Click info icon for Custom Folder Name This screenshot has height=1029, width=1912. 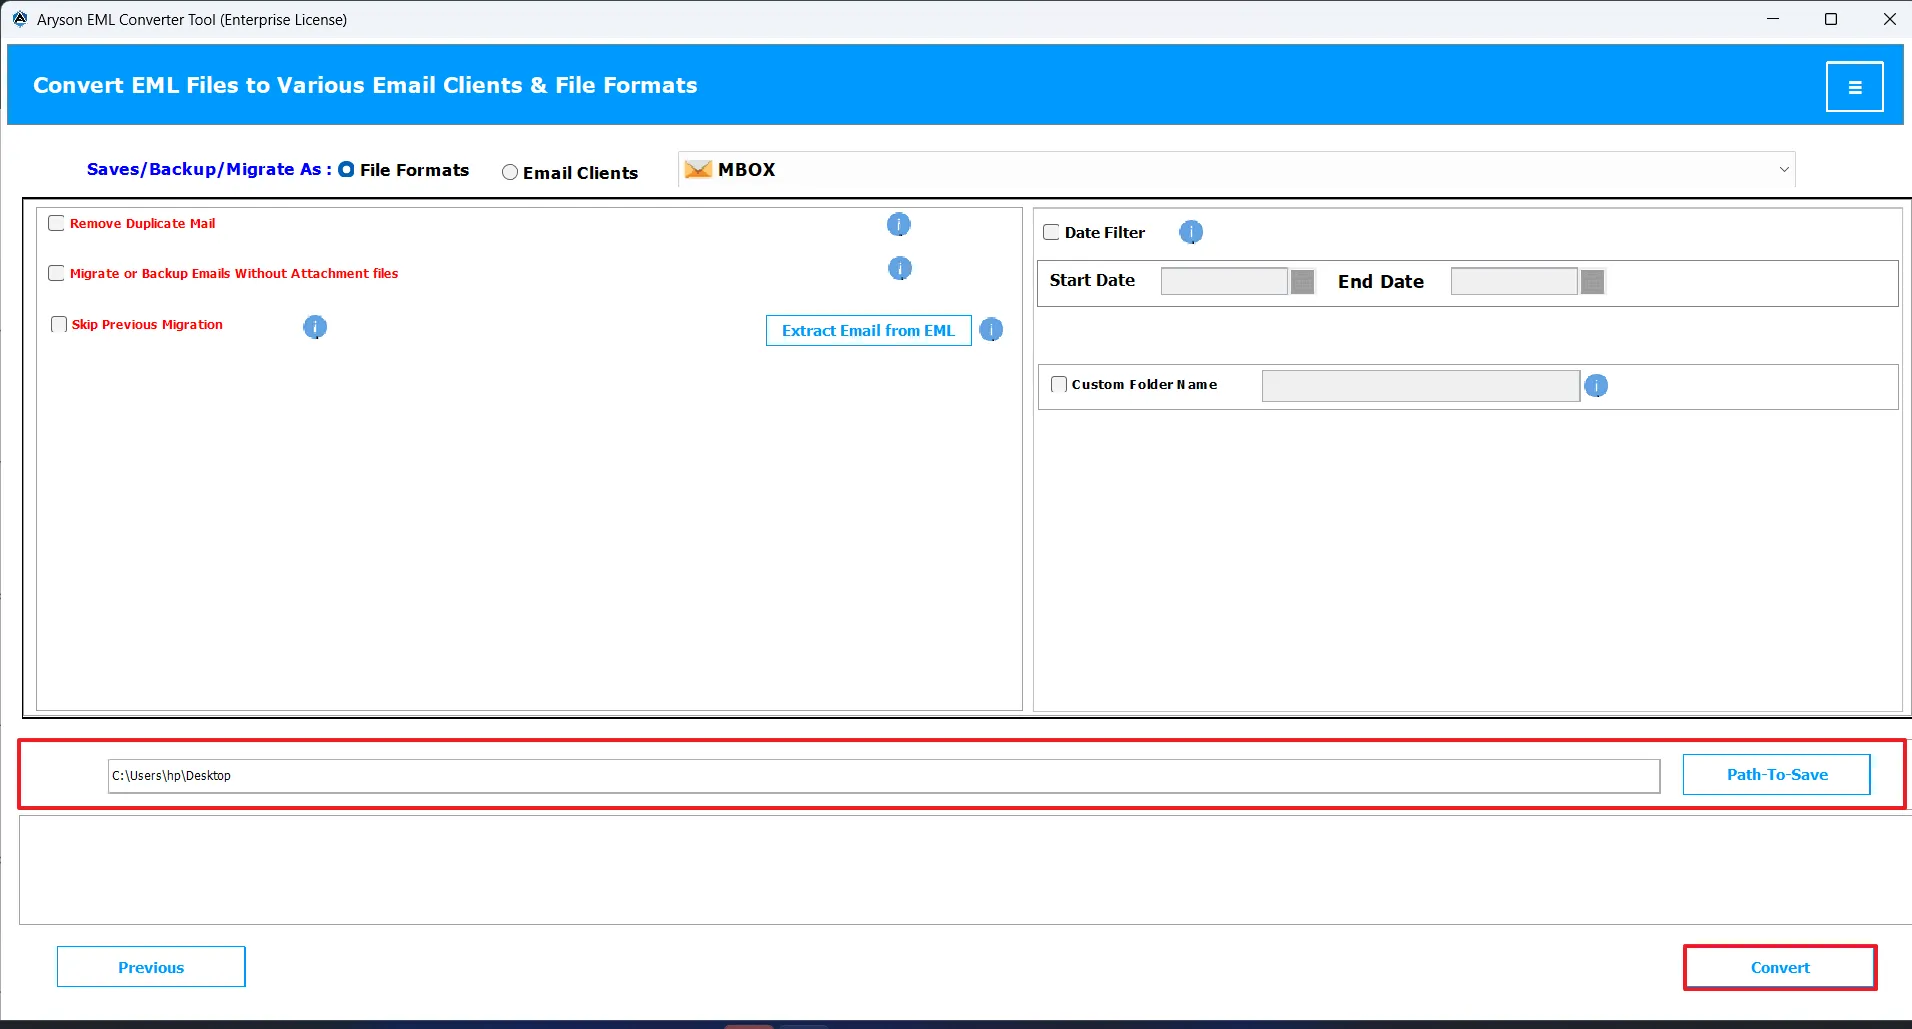point(1596,386)
